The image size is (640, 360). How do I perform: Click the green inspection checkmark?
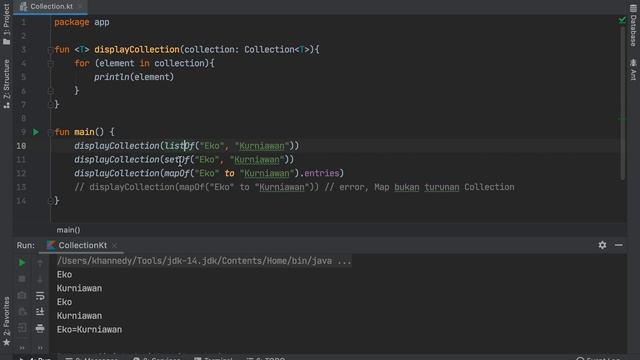(622, 20)
